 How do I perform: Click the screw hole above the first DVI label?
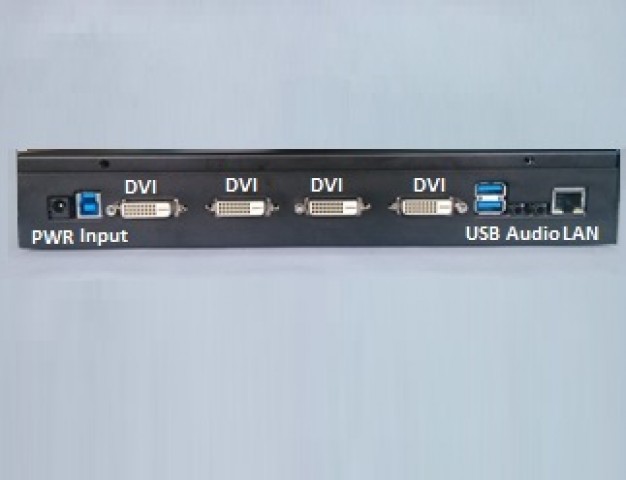pyautogui.click(x=104, y=163)
